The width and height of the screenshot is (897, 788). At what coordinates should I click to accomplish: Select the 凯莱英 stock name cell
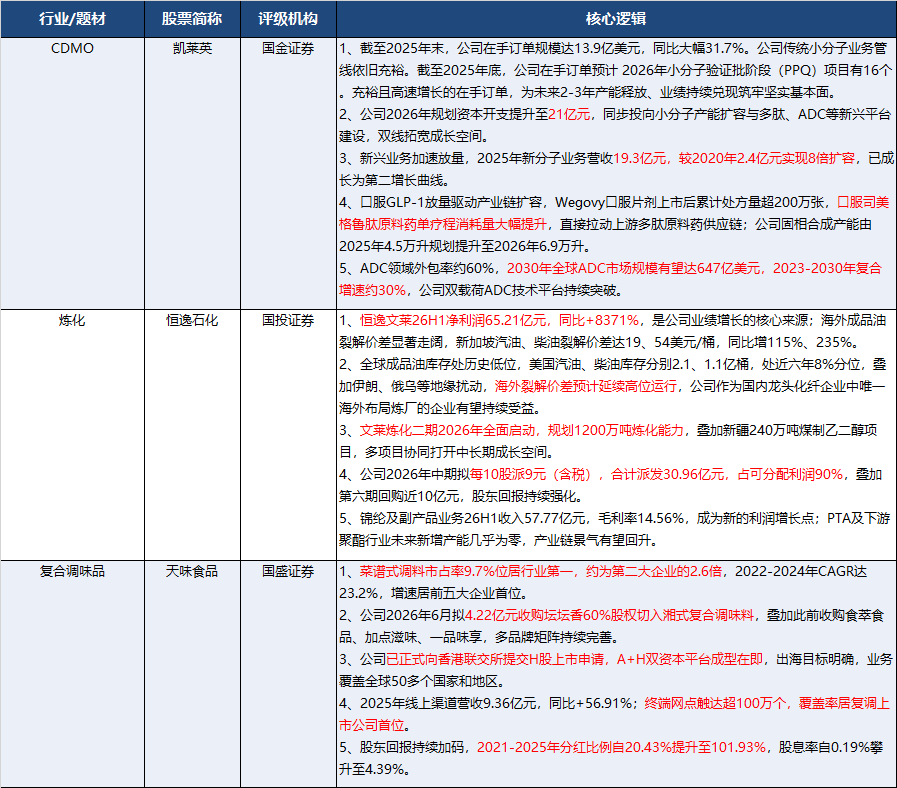(x=192, y=173)
